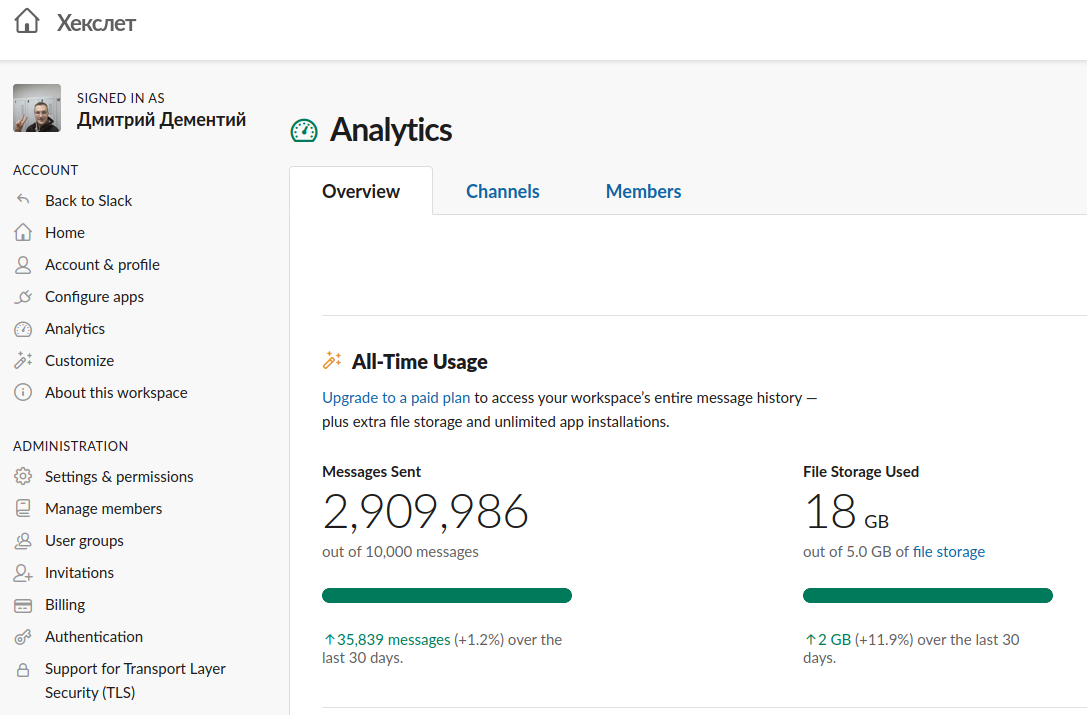
Task: Click the Manage members book icon
Action: [23, 508]
